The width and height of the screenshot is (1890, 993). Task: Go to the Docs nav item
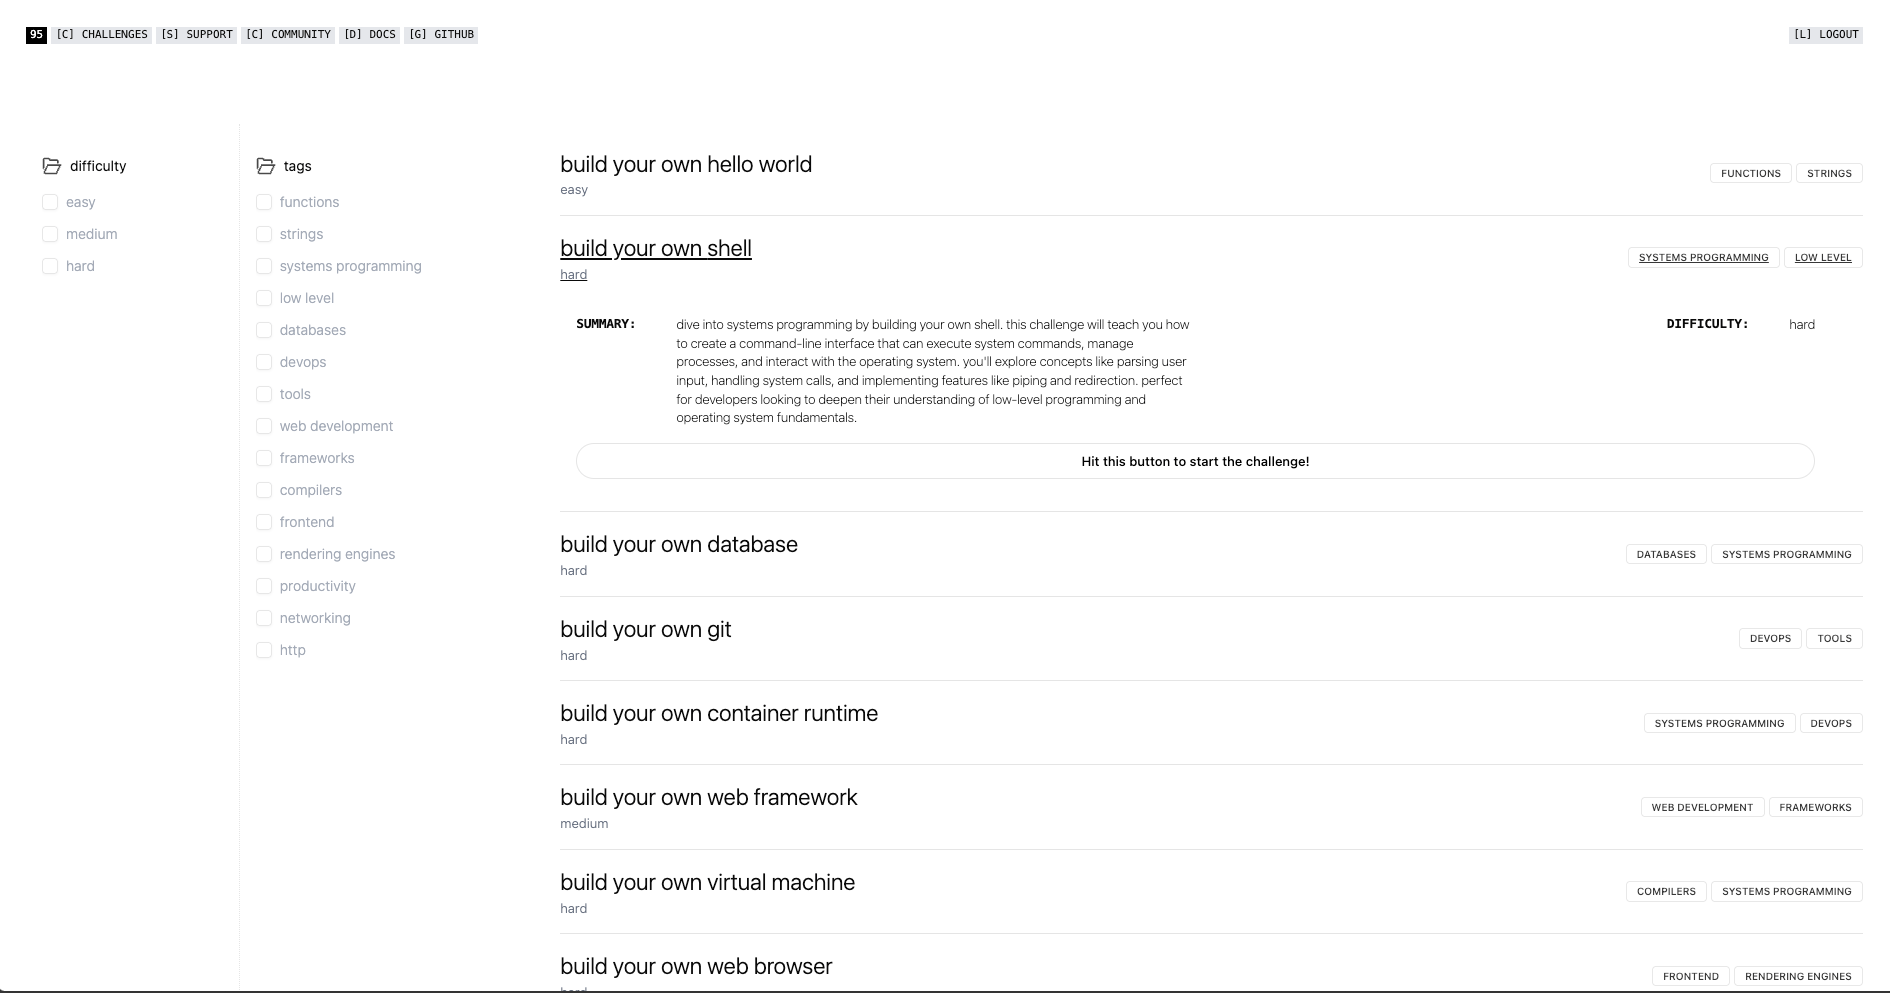point(370,35)
